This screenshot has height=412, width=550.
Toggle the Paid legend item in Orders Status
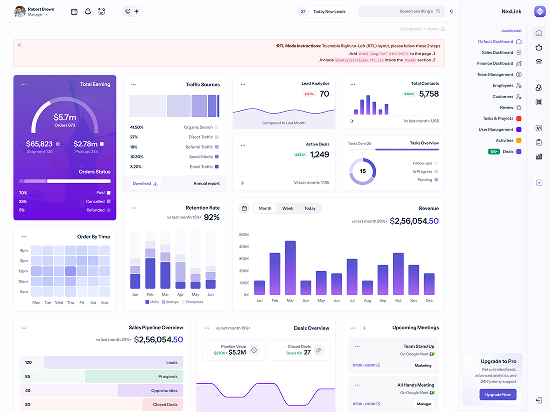click(103, 193)
